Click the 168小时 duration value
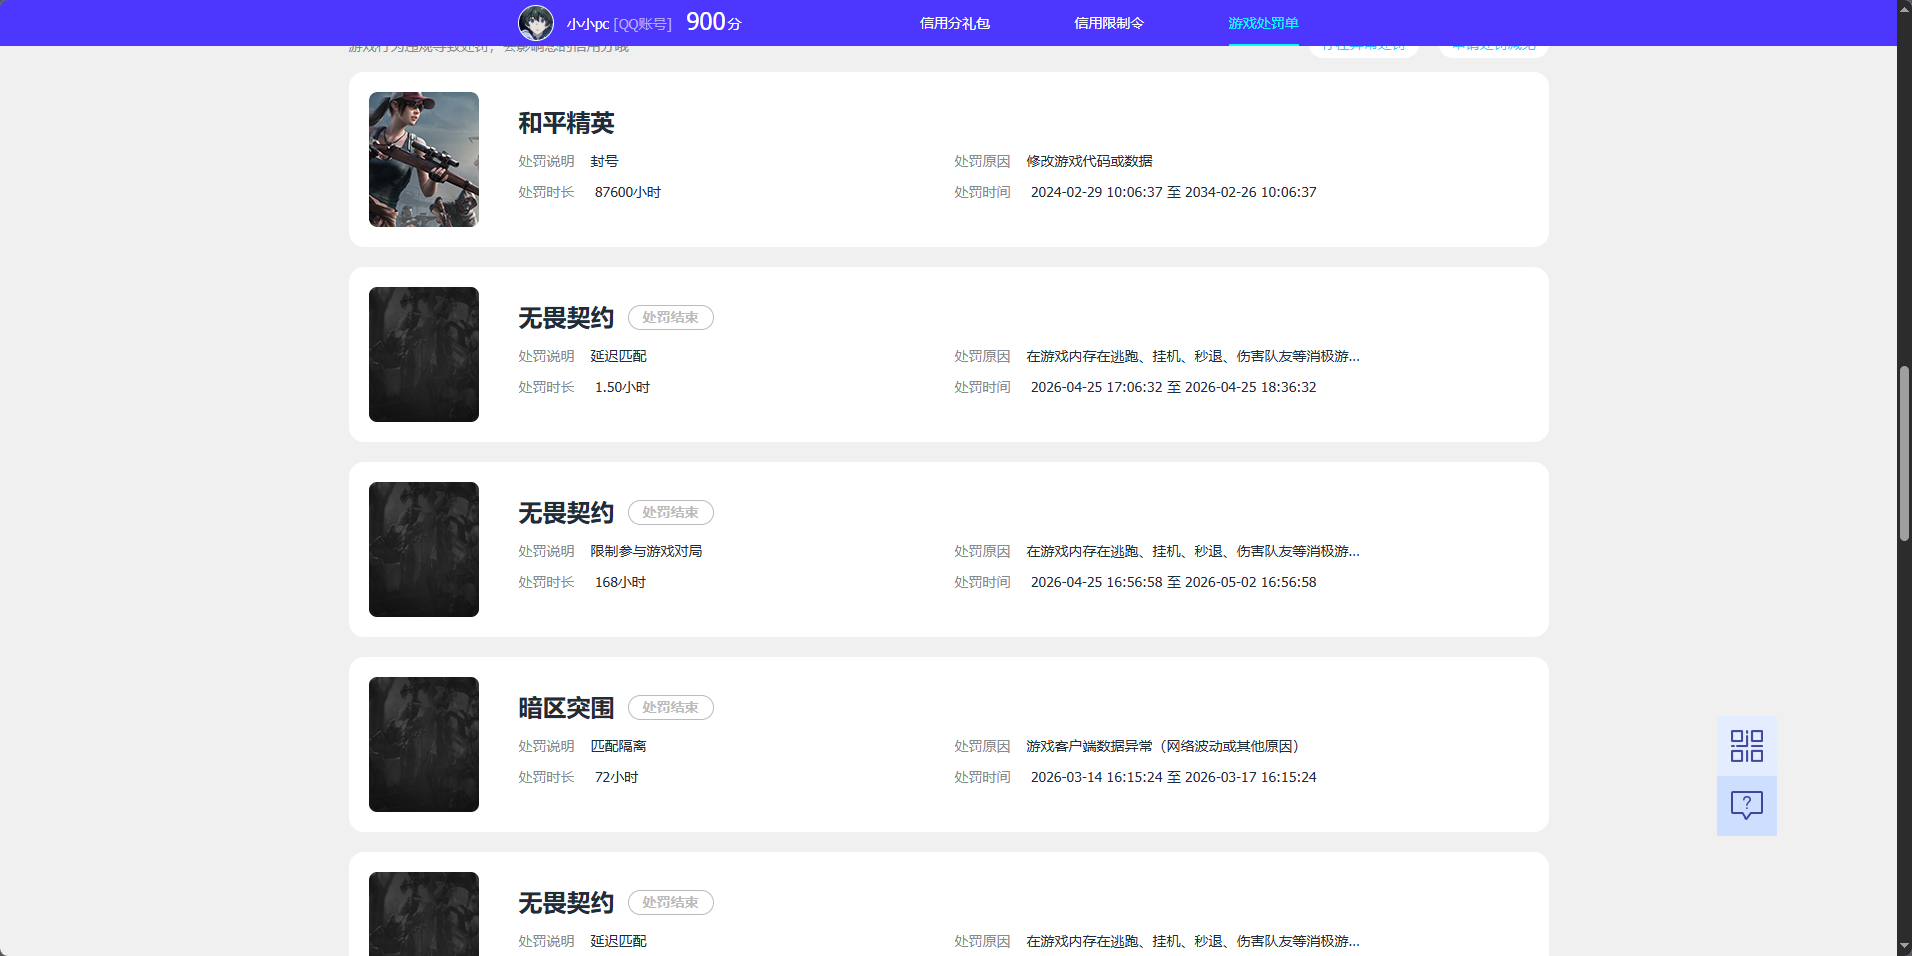This screenshot has height=956, width=1912. click(620, 582)
